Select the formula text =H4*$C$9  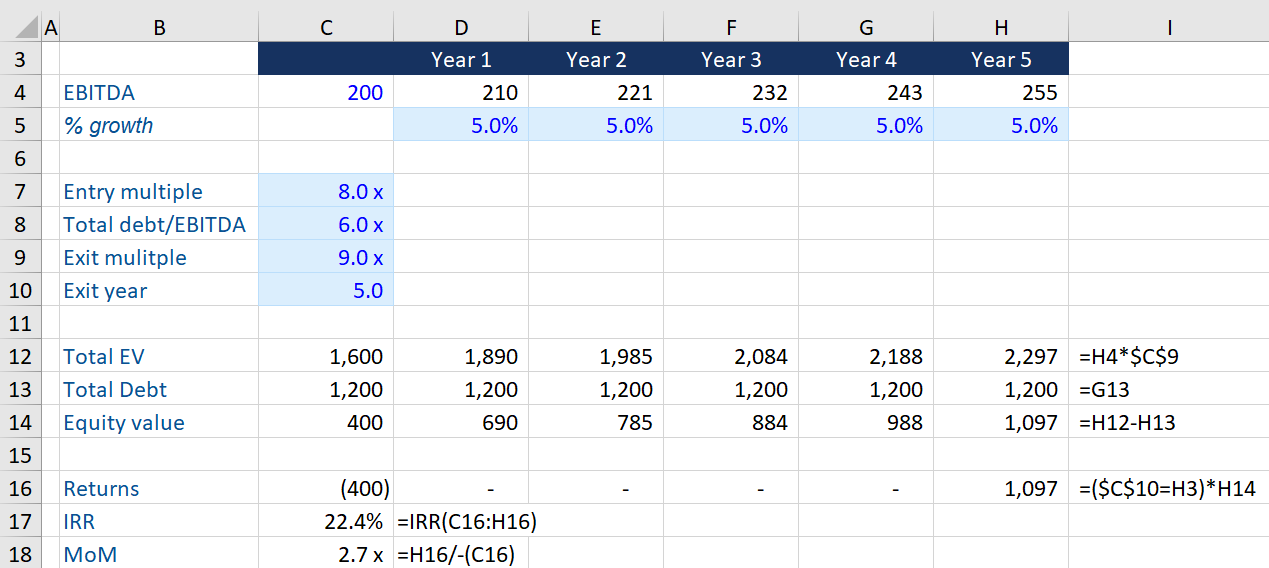pyautogui.click(x=1130, y=357)
